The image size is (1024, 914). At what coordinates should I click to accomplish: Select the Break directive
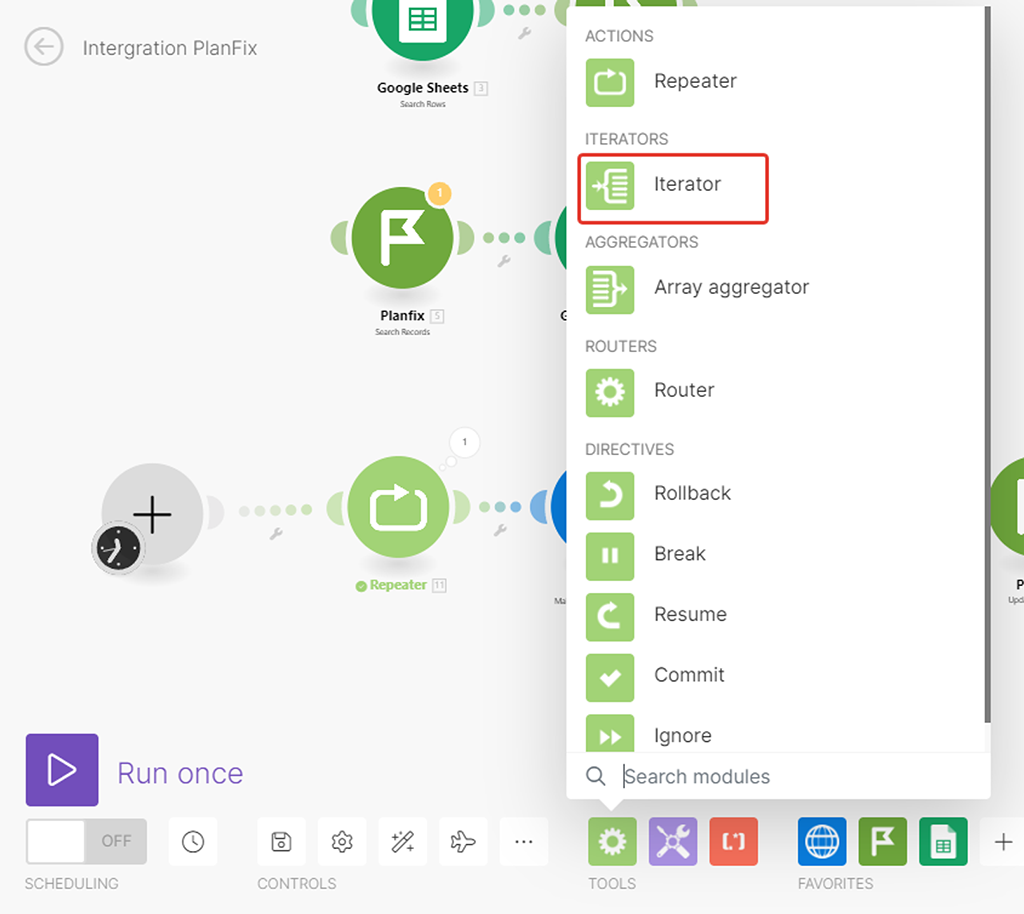coord(645,556)
